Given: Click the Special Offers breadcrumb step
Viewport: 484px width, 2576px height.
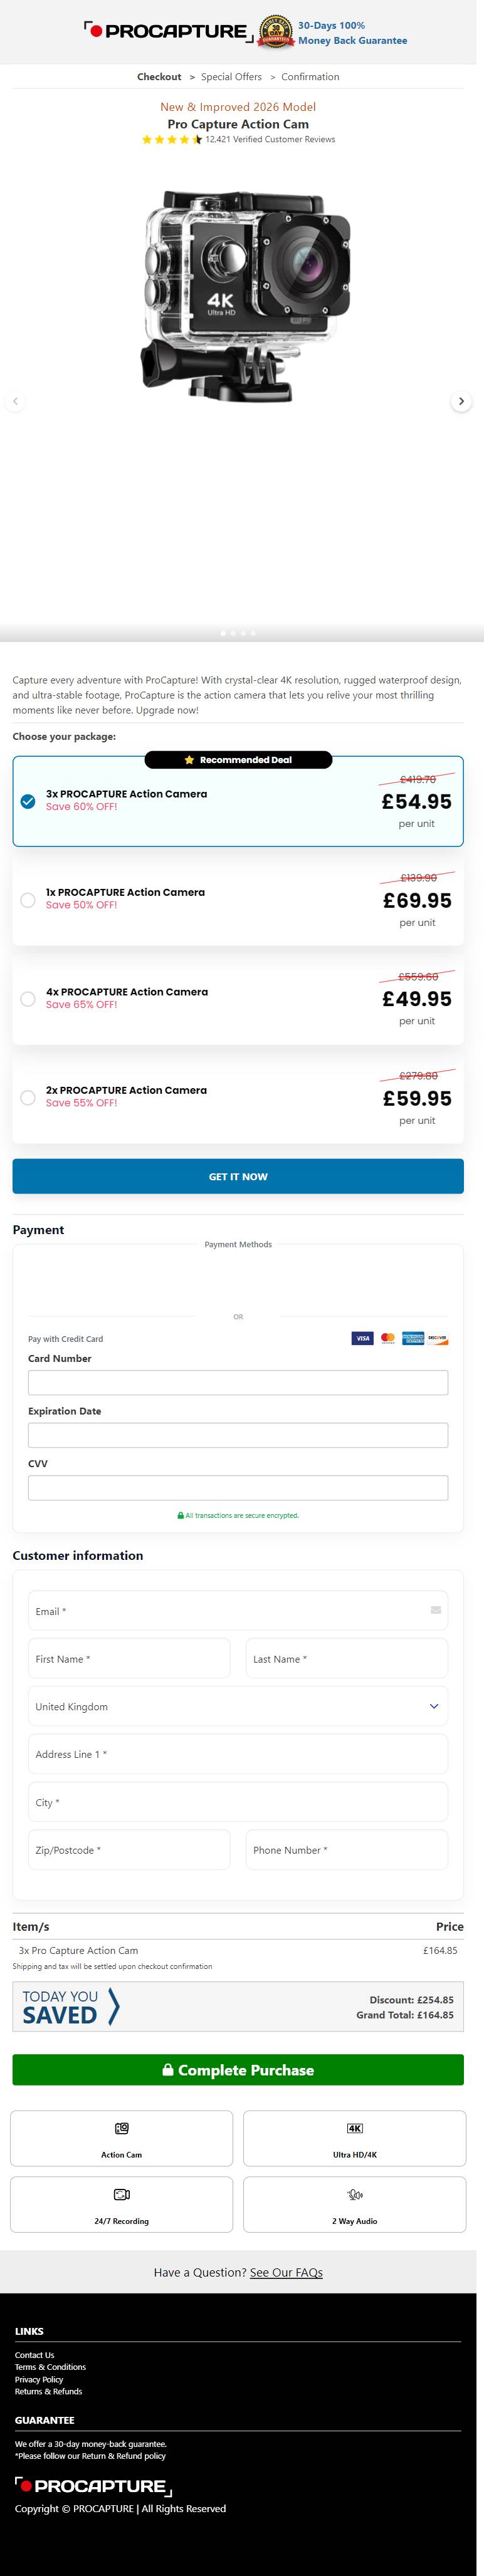Looking at the screenshot, I should pos(231,77).
